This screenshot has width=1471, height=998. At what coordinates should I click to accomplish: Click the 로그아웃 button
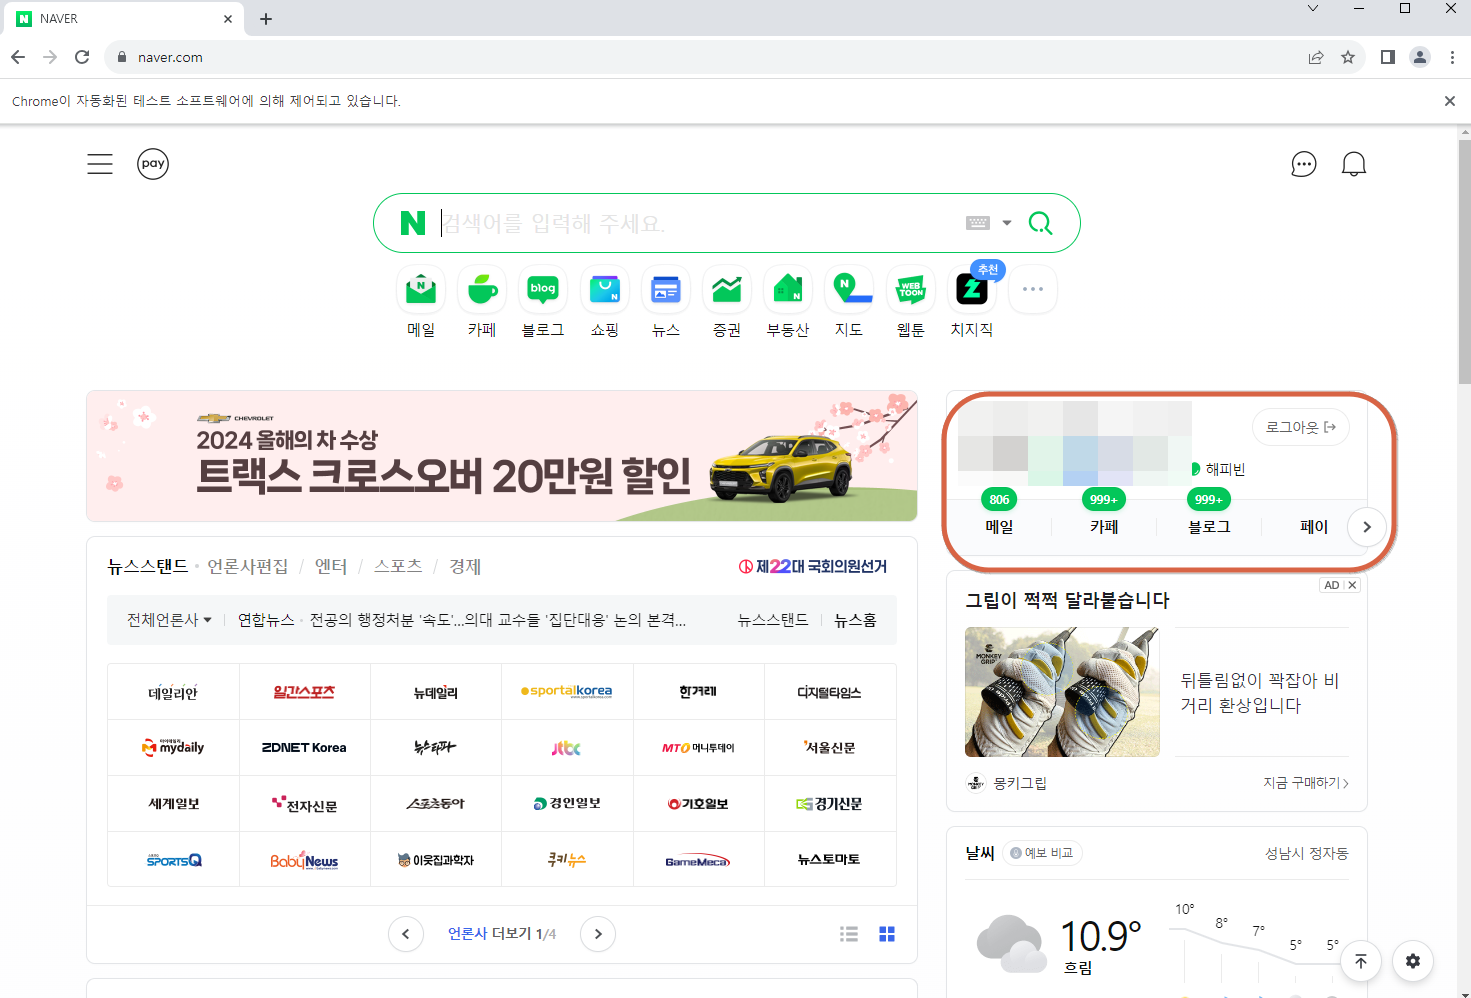coord(1301,427)
